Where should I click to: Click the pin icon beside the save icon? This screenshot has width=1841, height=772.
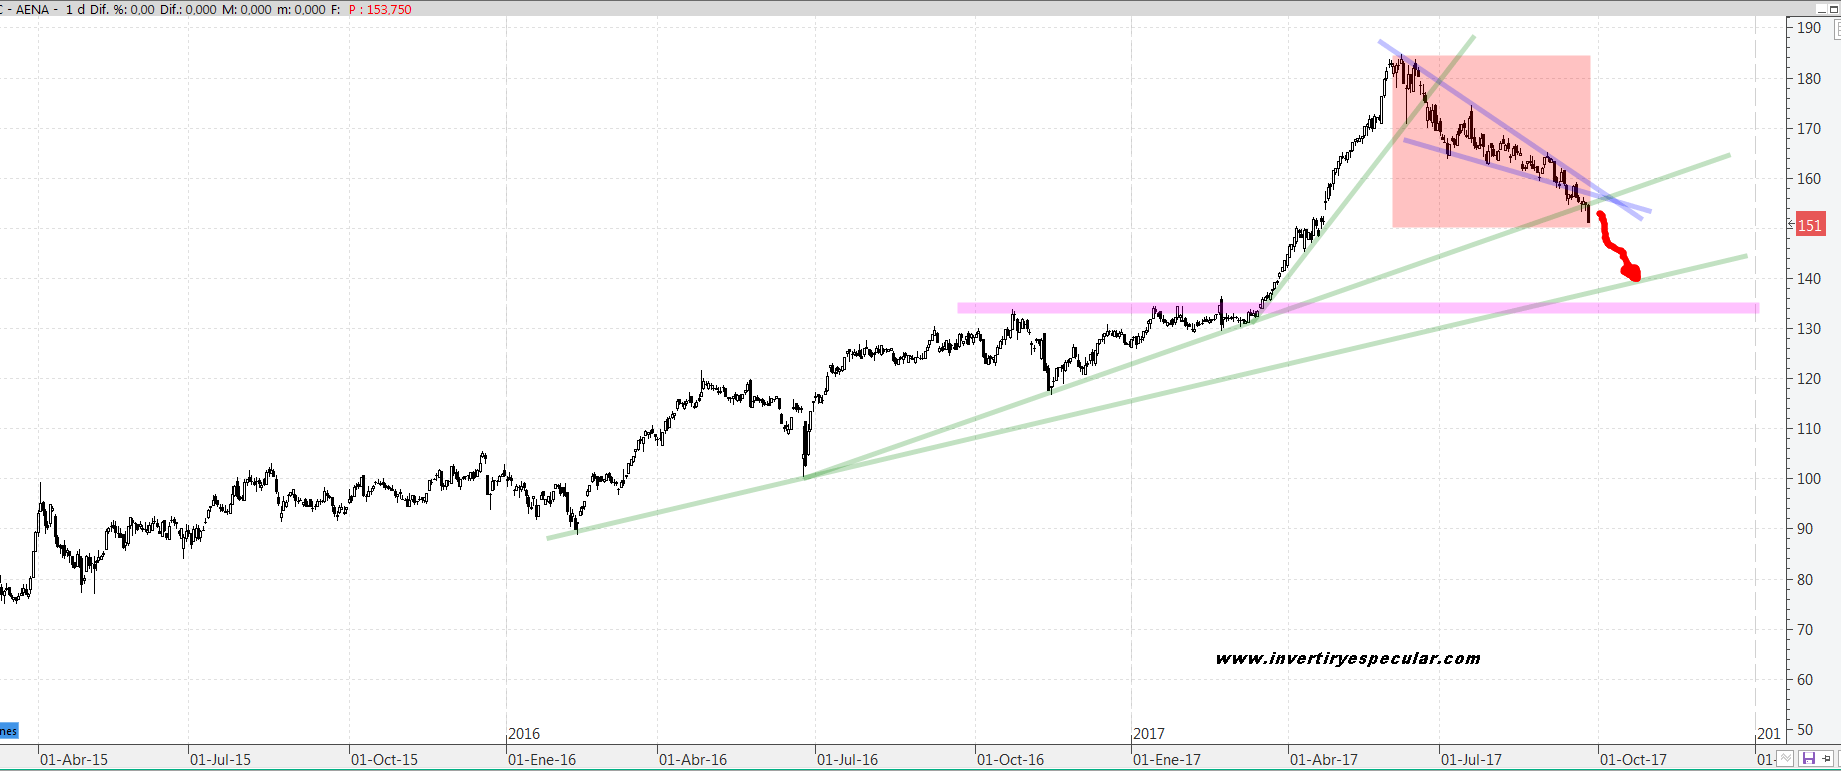[1826, 758]
